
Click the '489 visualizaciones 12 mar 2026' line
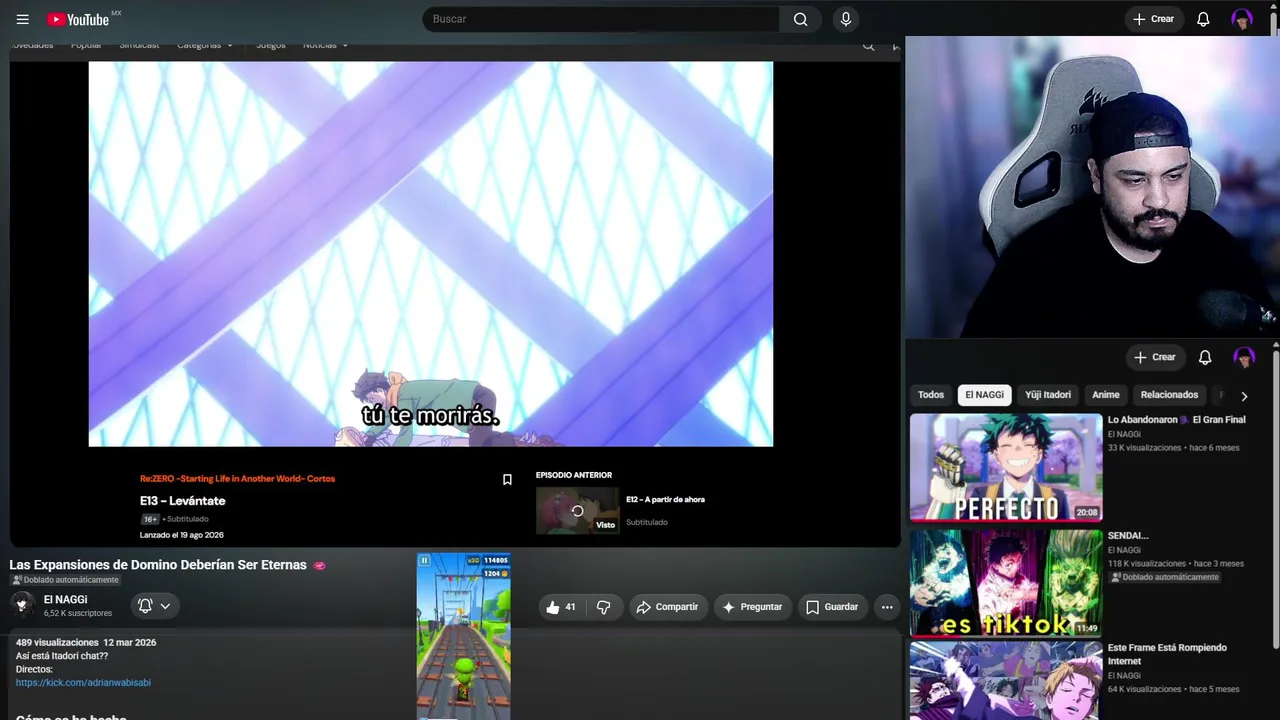pos(86,642)
